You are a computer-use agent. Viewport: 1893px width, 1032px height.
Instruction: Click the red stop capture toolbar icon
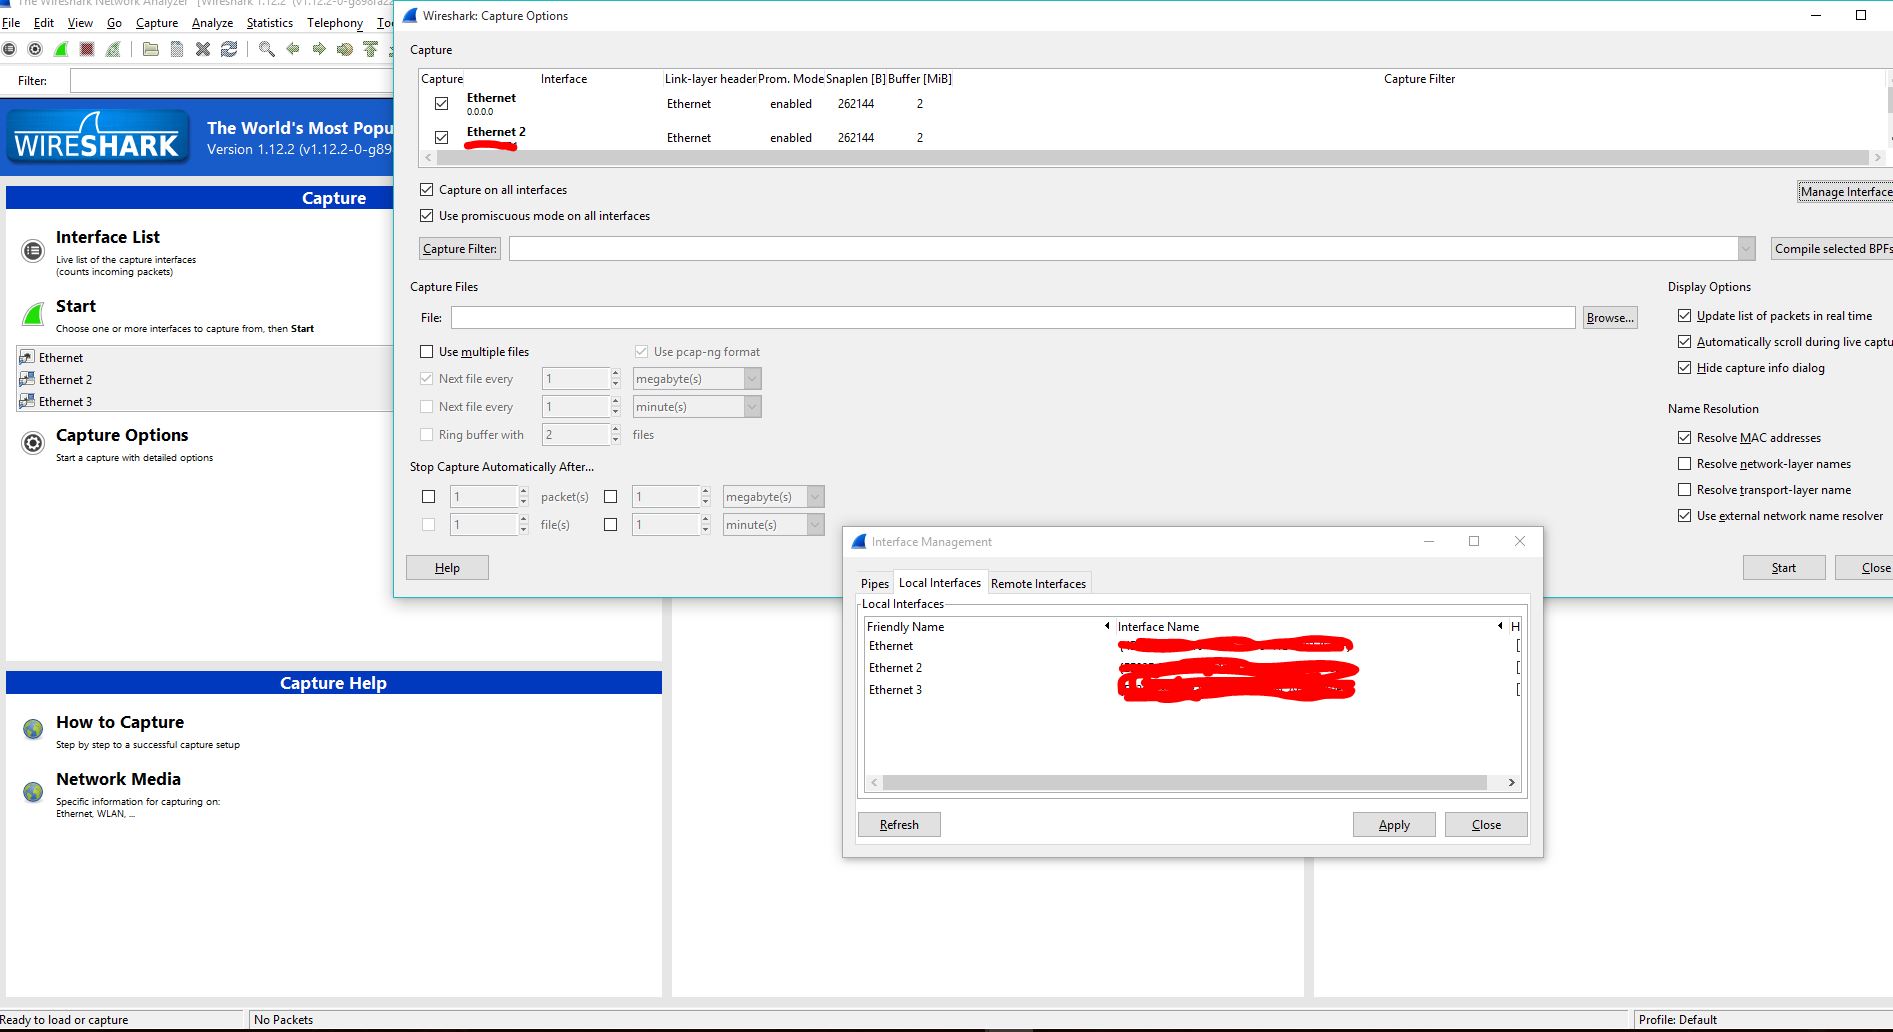pos(87,49)
